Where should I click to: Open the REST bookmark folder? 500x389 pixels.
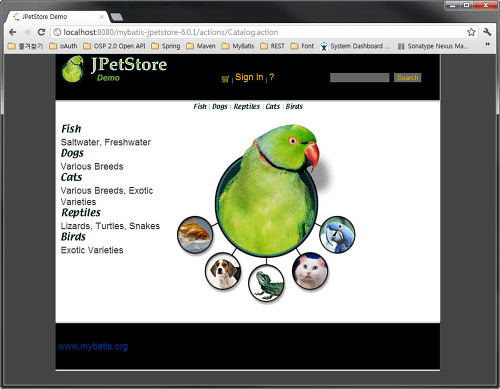tap(272, 46)
